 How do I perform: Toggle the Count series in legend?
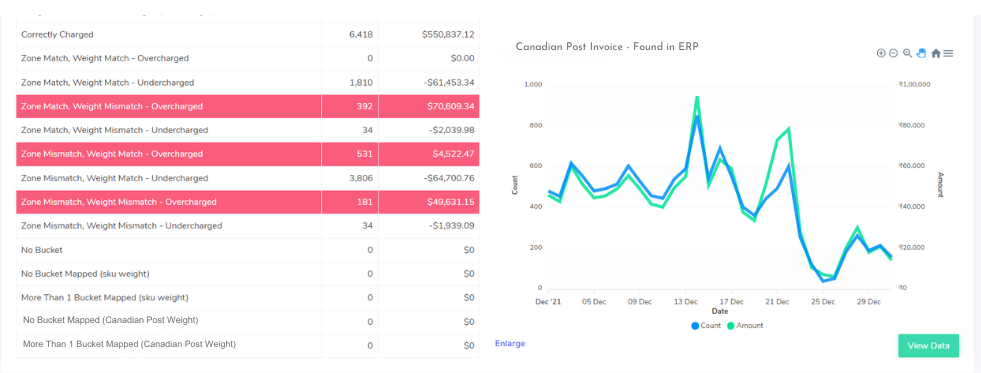pyautogui.click(x=706, y=325)
